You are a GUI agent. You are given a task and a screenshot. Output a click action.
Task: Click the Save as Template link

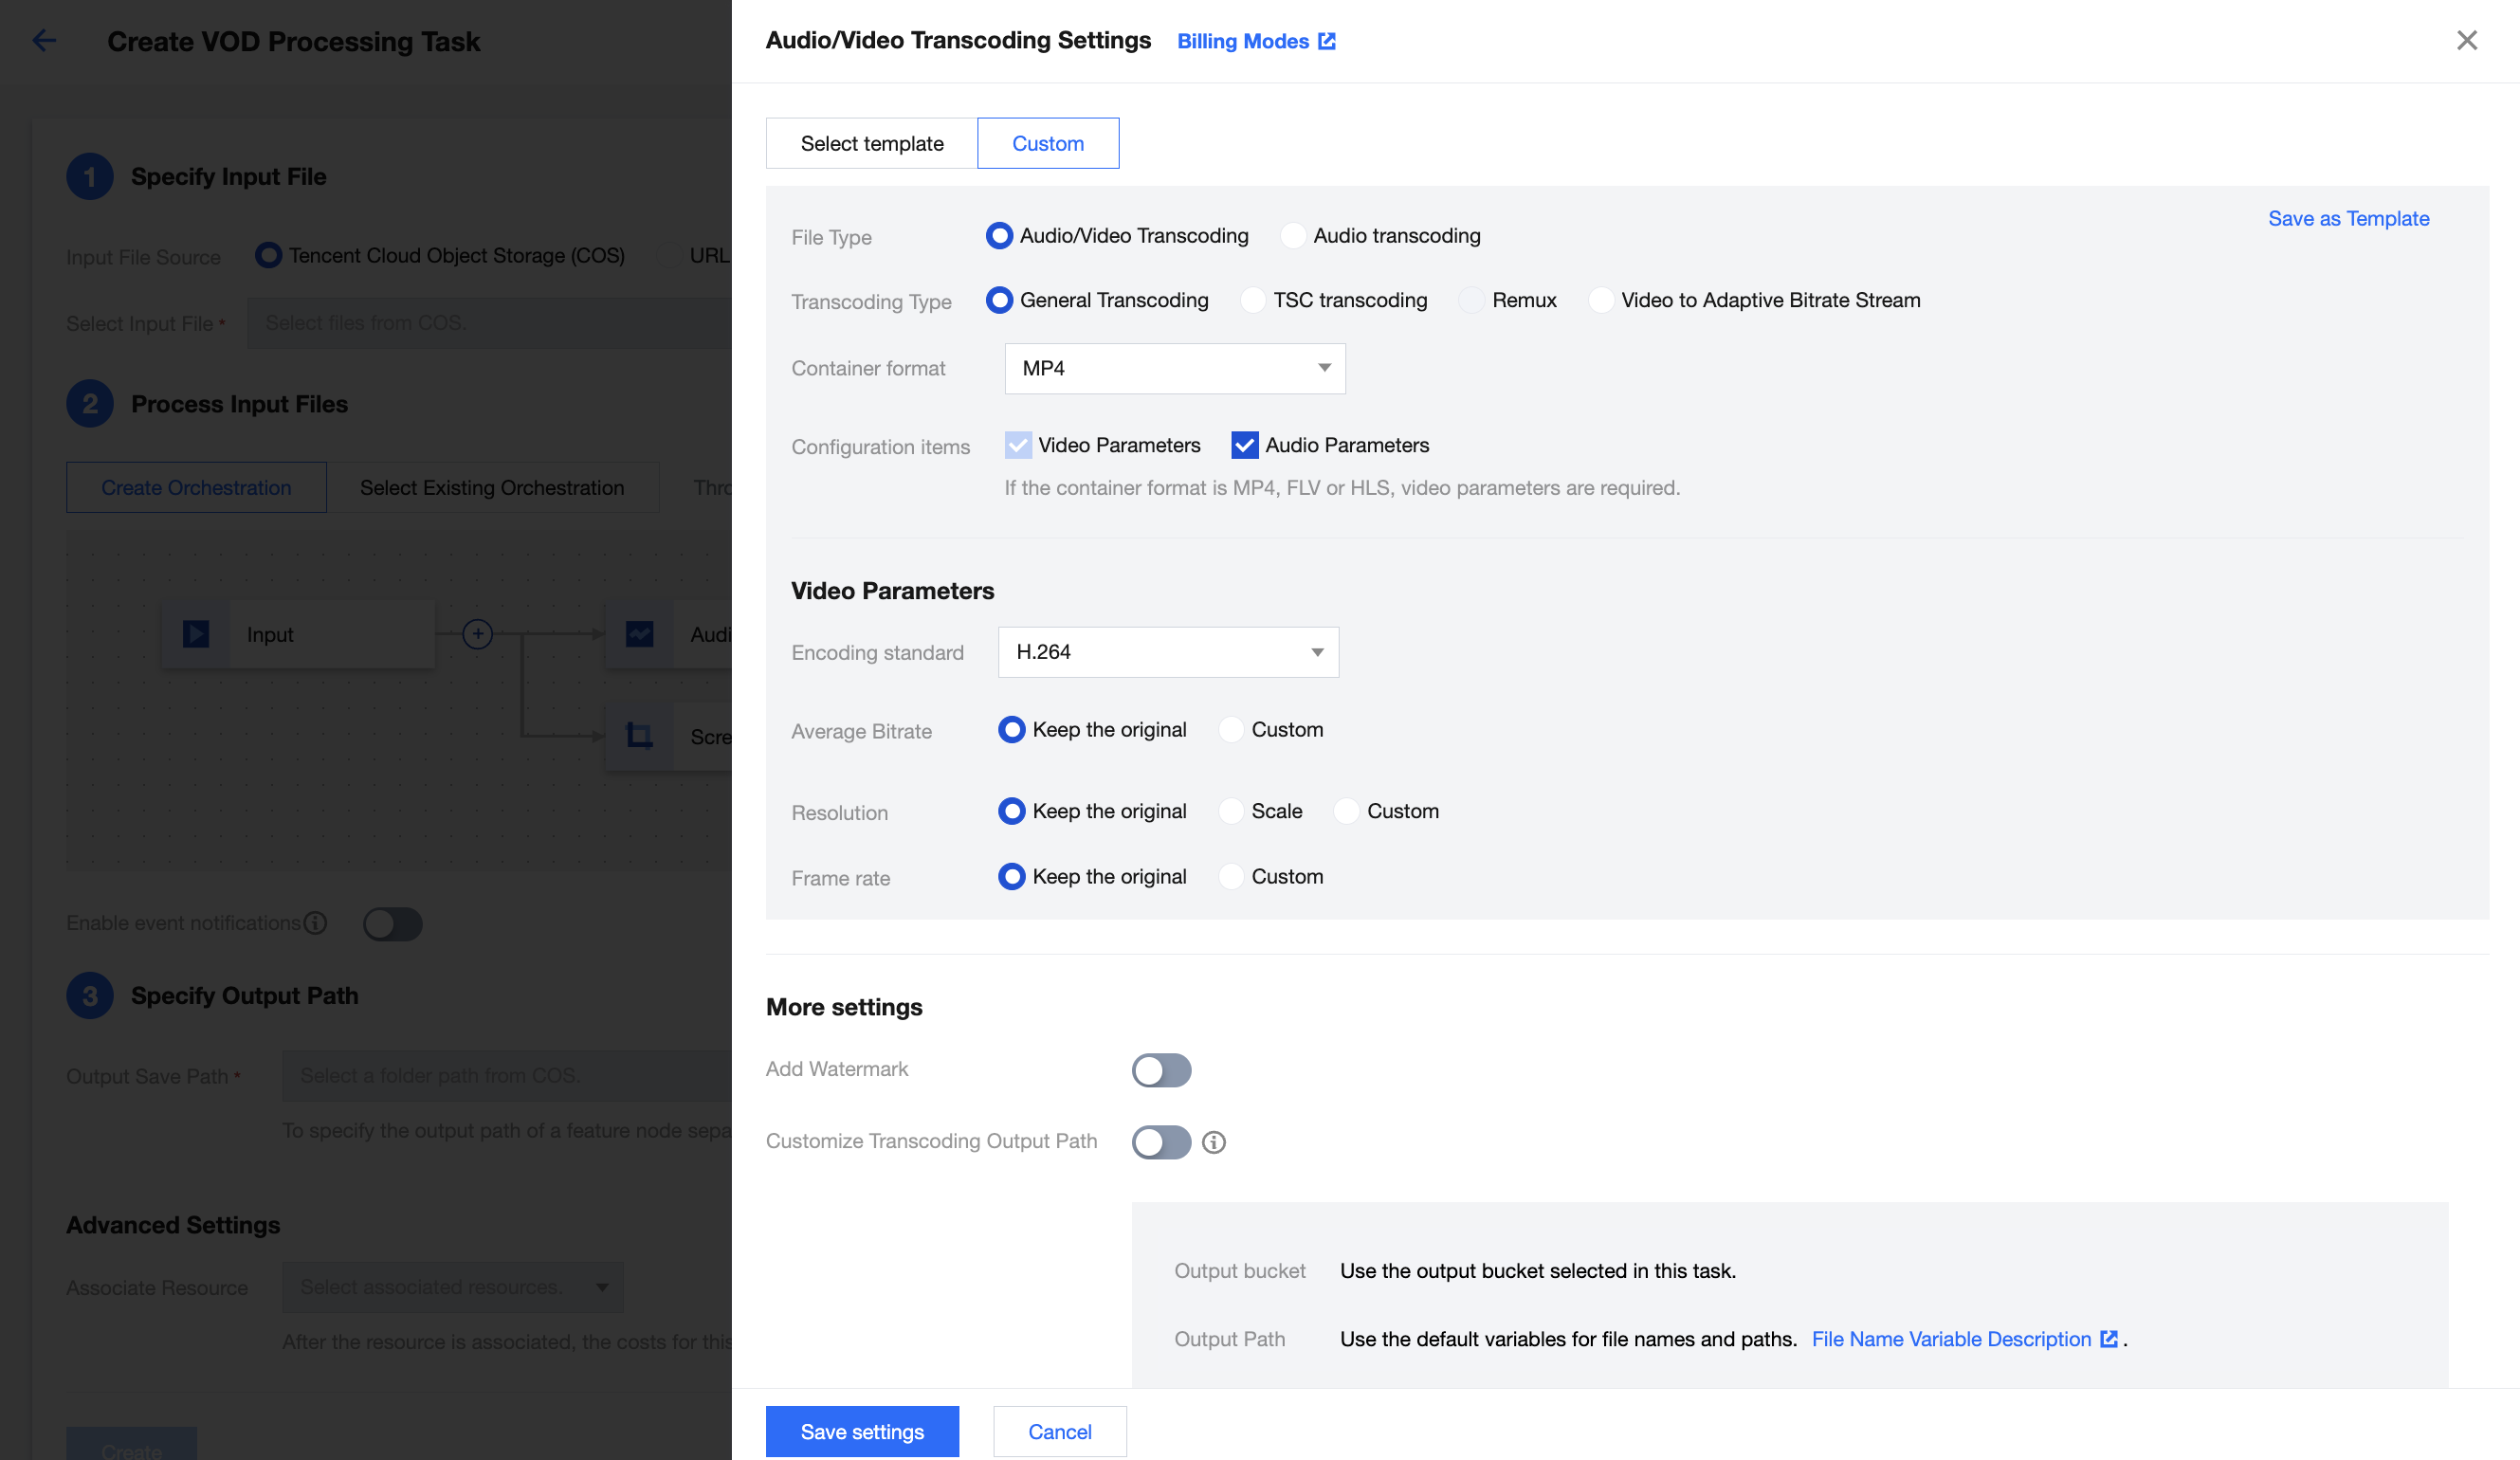point(2347,218)
